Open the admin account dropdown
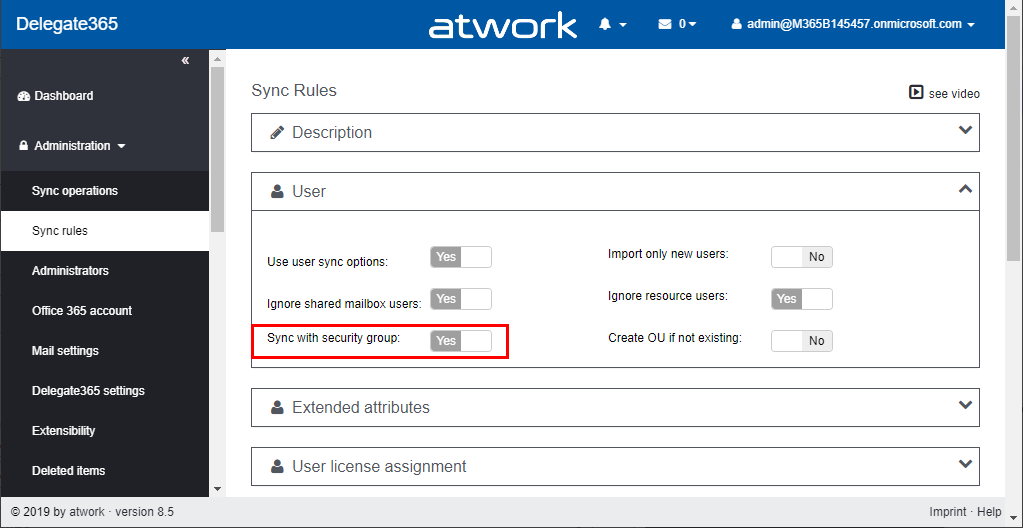 click(971, 25)
